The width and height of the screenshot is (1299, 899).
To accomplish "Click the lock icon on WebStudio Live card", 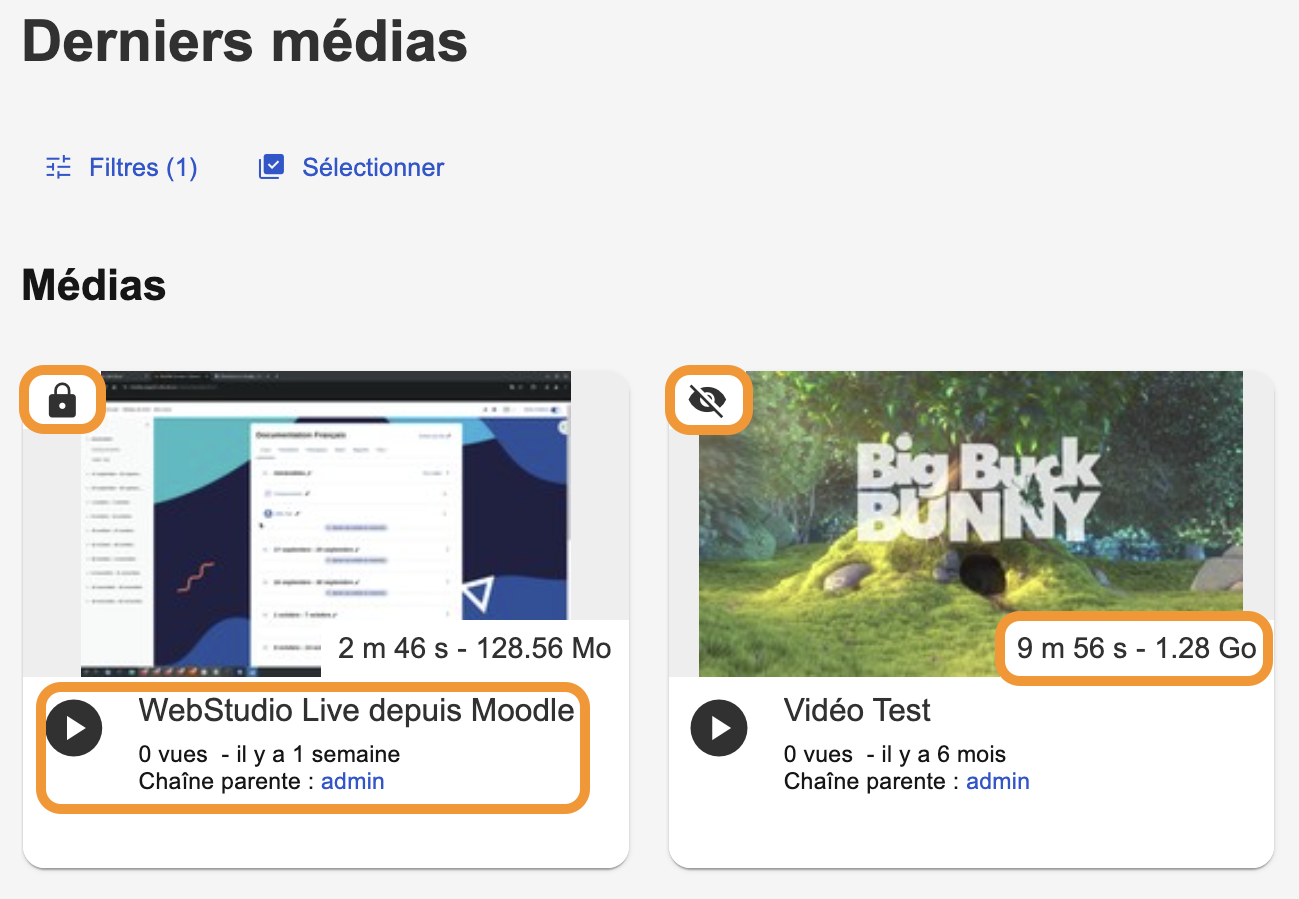I will point(62,402).
